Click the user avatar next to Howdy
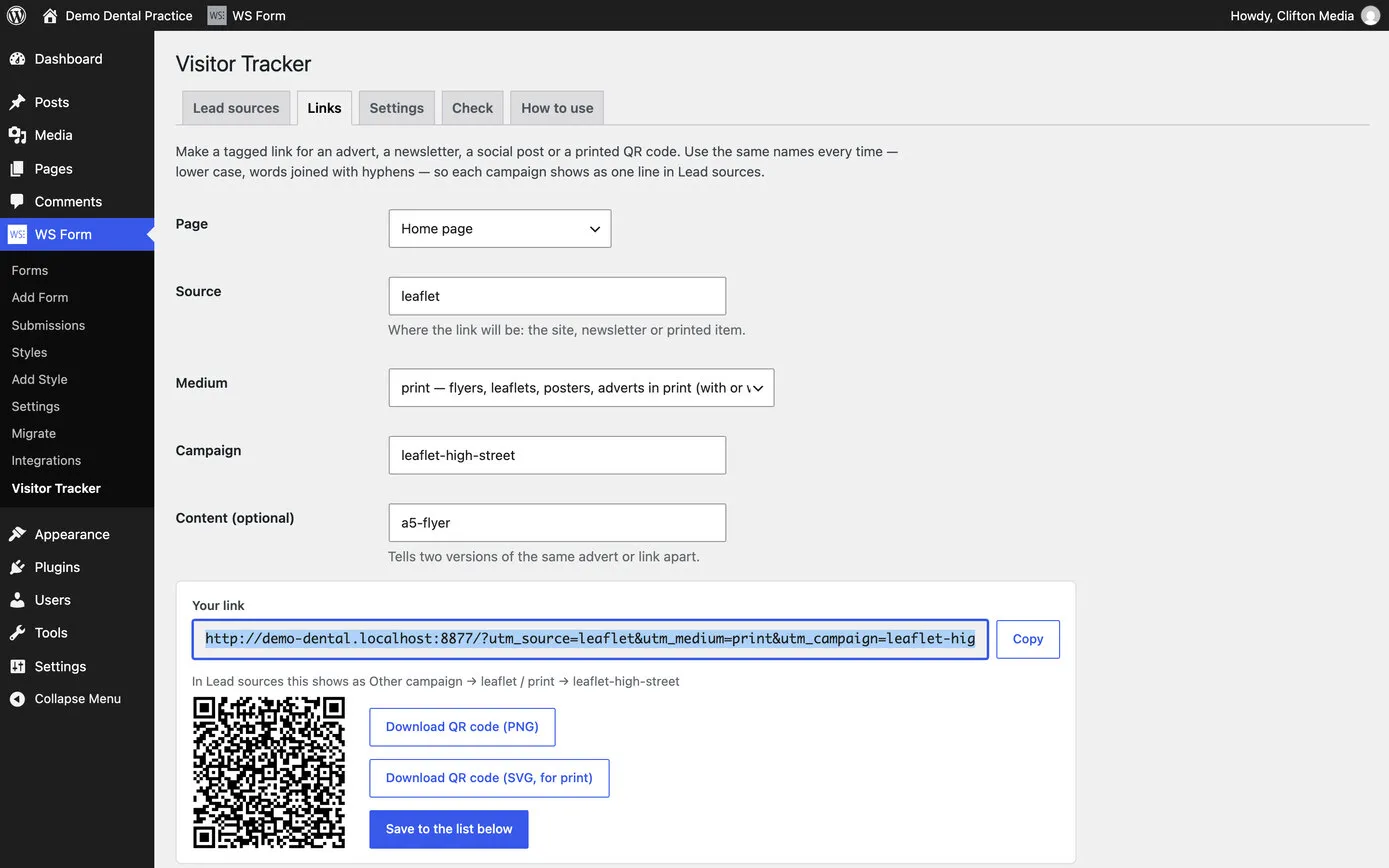This screenshot has height=868, width=1389. (1370, 15)
